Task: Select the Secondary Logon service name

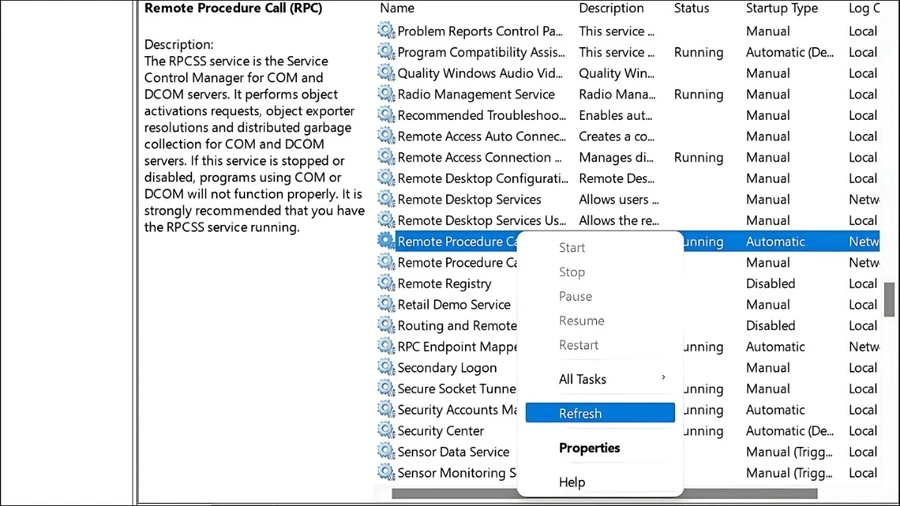Action: (447, 368)
